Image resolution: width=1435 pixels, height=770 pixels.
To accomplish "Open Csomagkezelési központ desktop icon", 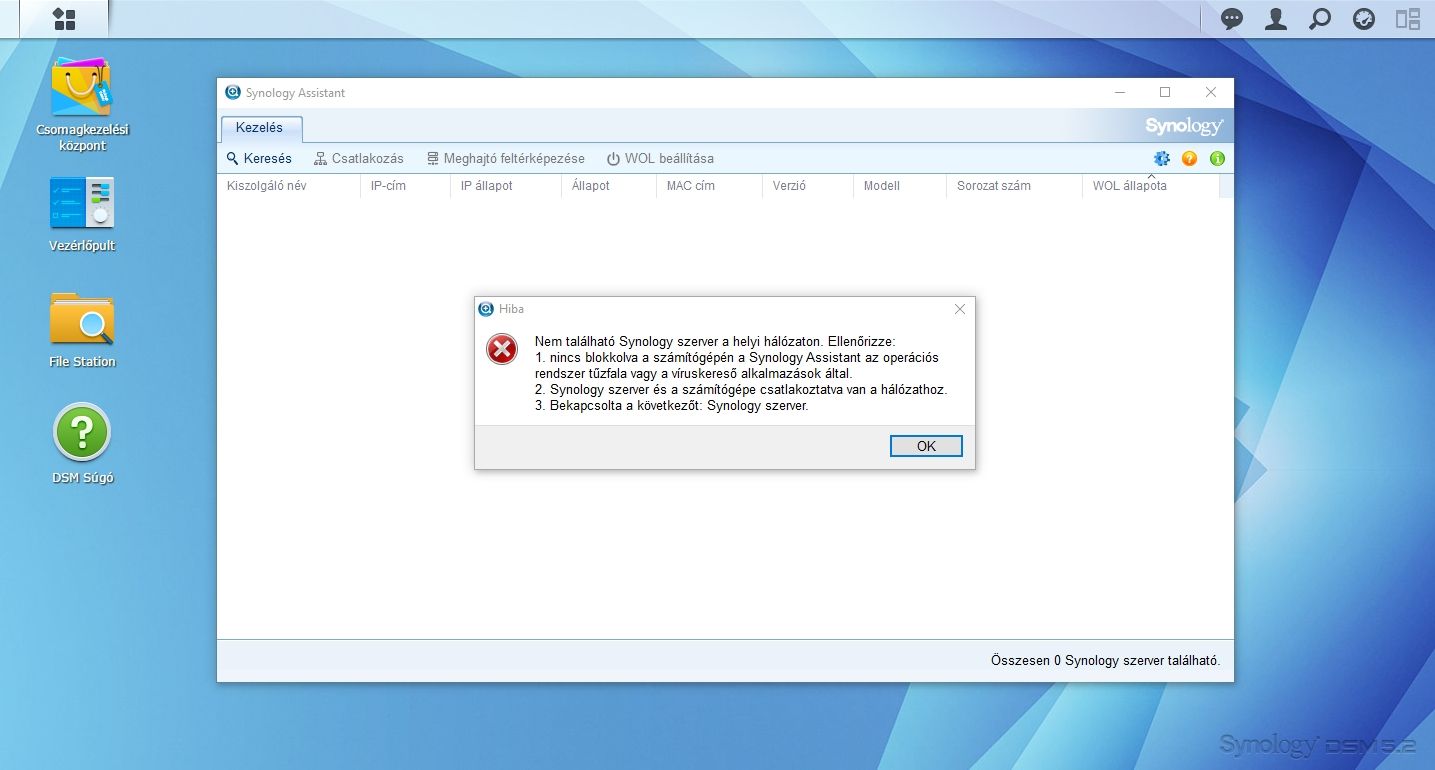I will pos(82,104).
